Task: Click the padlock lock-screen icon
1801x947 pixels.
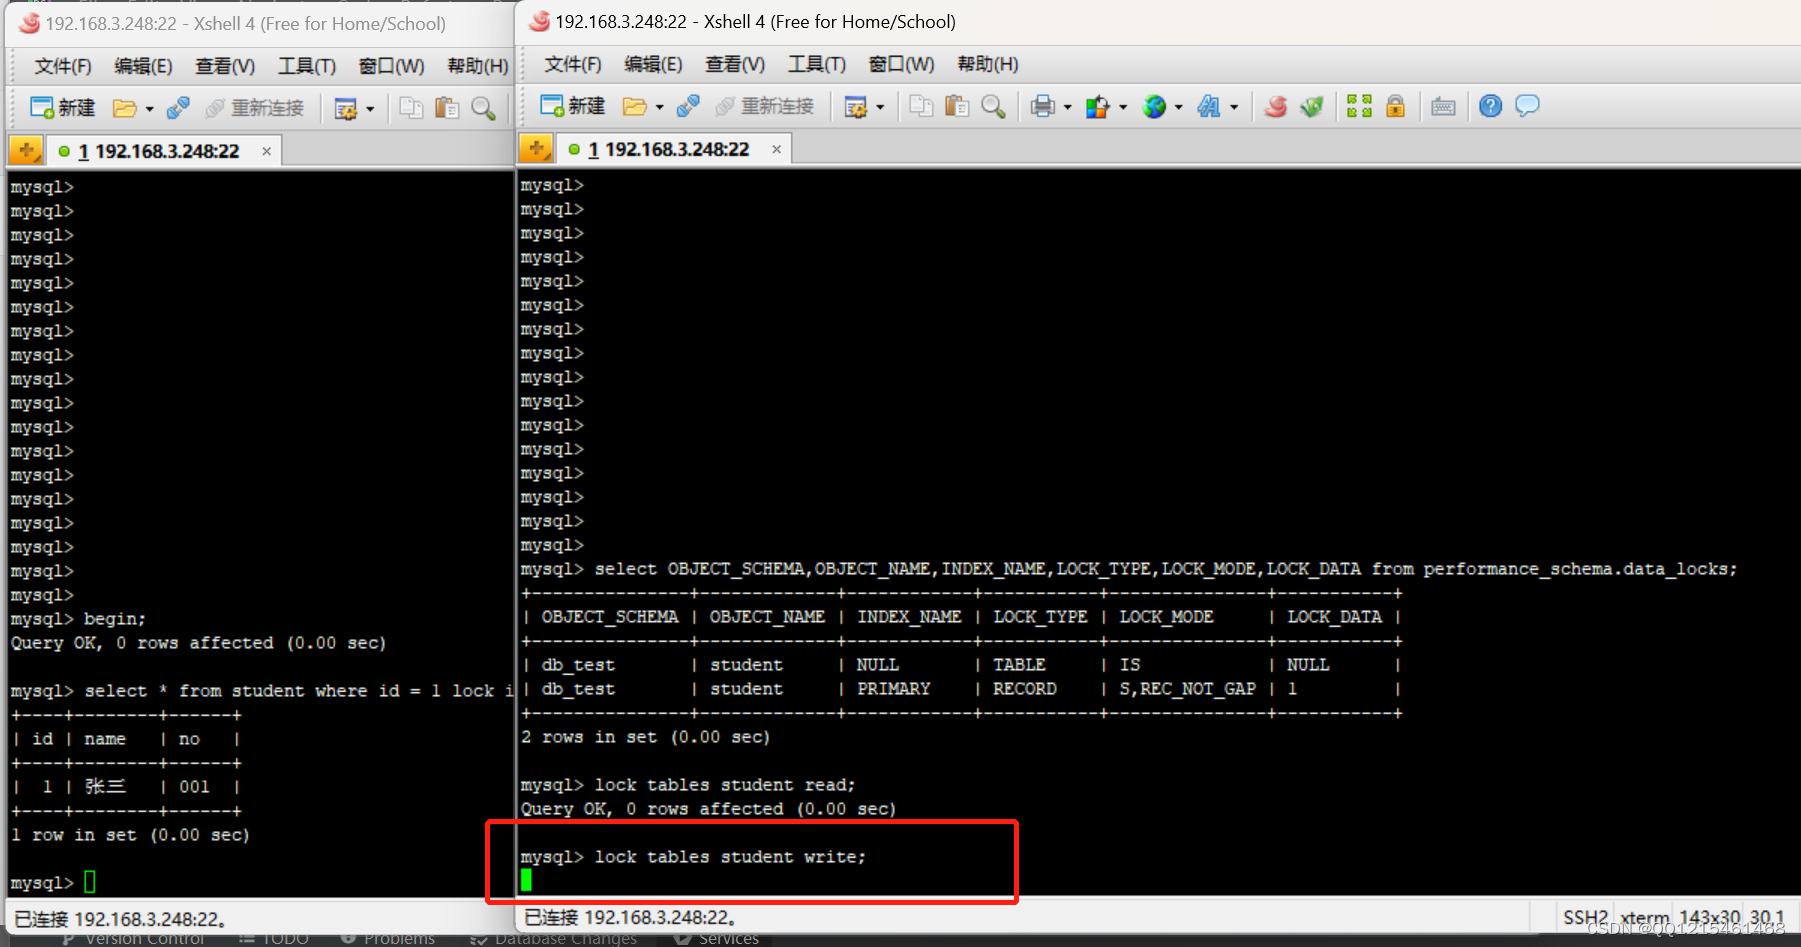Action: click(x=1395, y=106)
